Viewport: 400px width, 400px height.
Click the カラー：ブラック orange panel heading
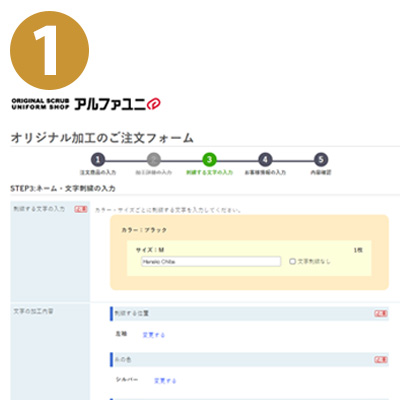tap(144, 230)
